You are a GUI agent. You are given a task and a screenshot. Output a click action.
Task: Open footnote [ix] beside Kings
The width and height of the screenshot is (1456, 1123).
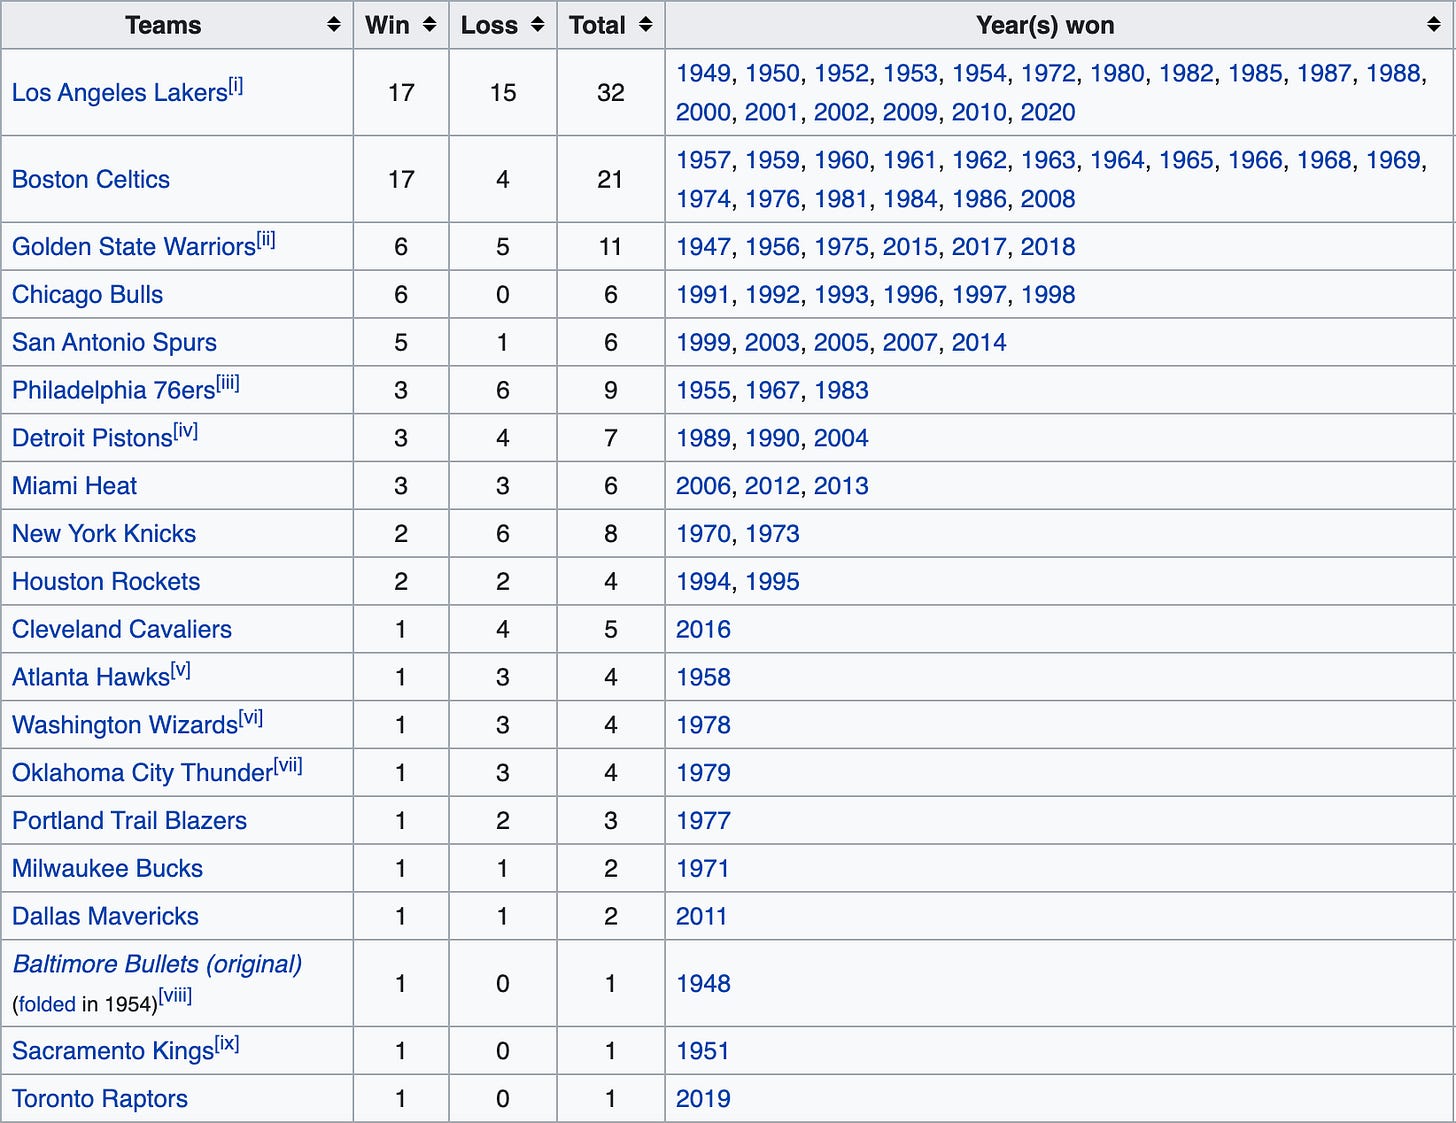tap(228, 1044)
